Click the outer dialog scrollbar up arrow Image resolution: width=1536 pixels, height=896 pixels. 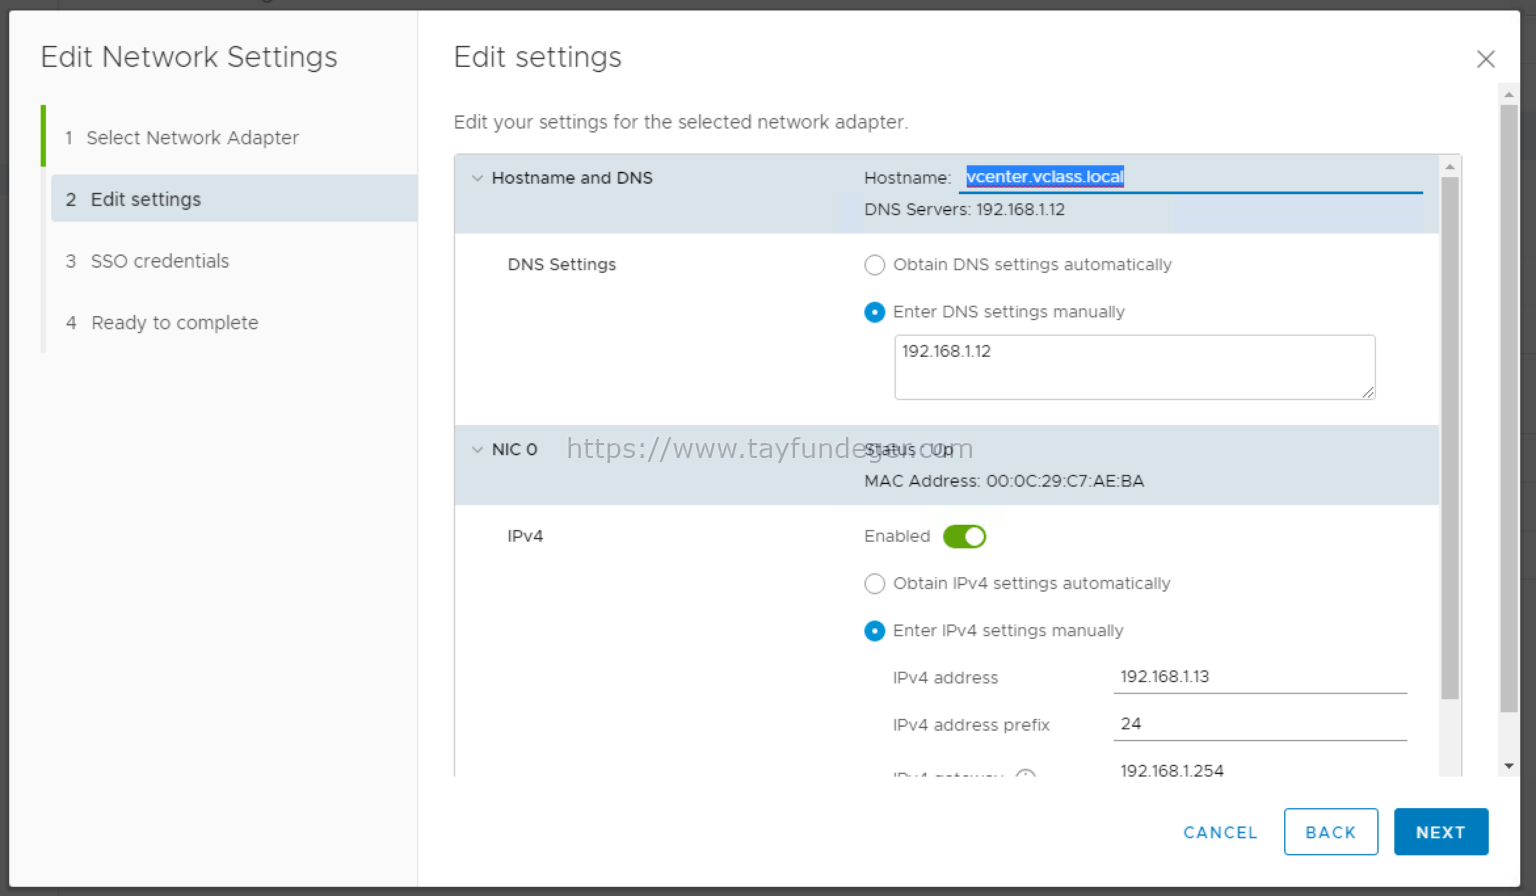[1508, 93]
